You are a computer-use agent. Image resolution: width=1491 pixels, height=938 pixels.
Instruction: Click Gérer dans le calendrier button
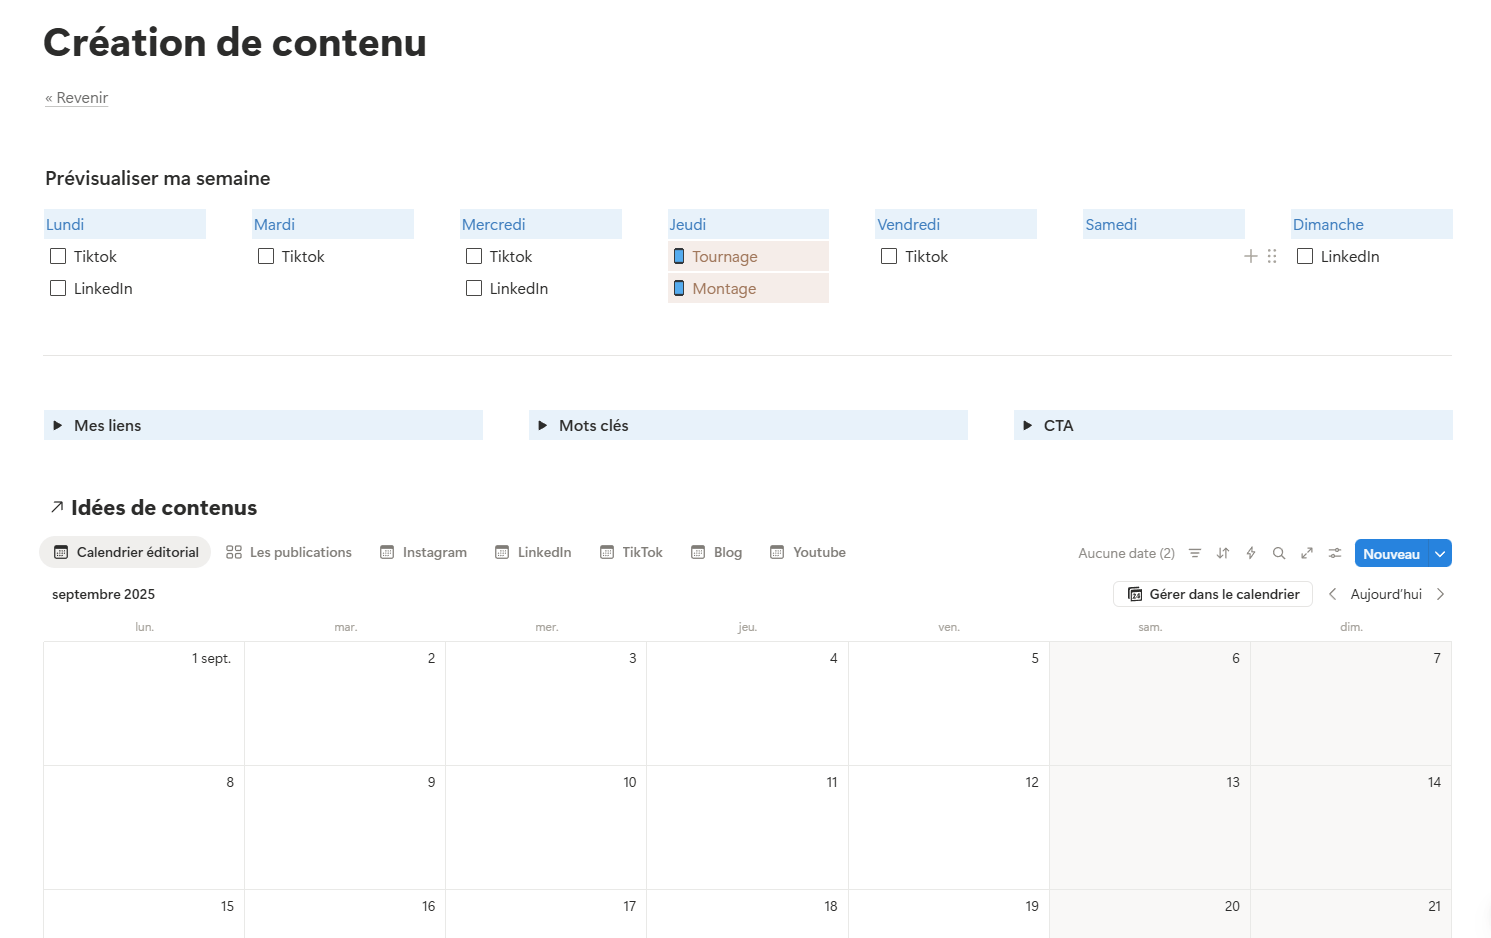[x=1213, y=594]
